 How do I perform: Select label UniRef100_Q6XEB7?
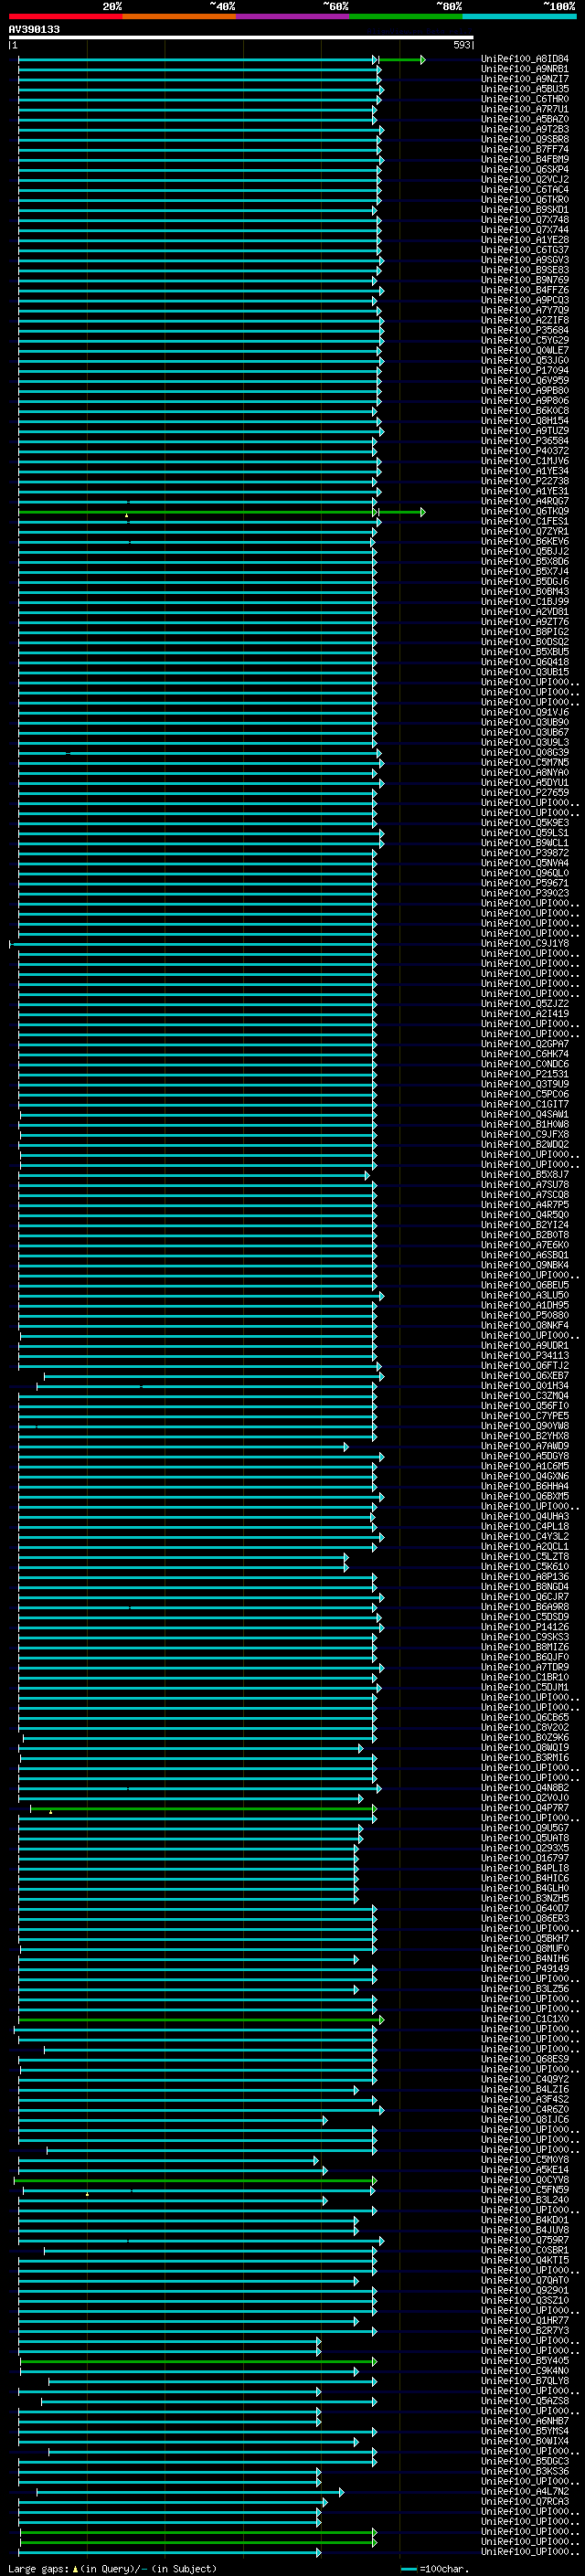[525, 1376]
